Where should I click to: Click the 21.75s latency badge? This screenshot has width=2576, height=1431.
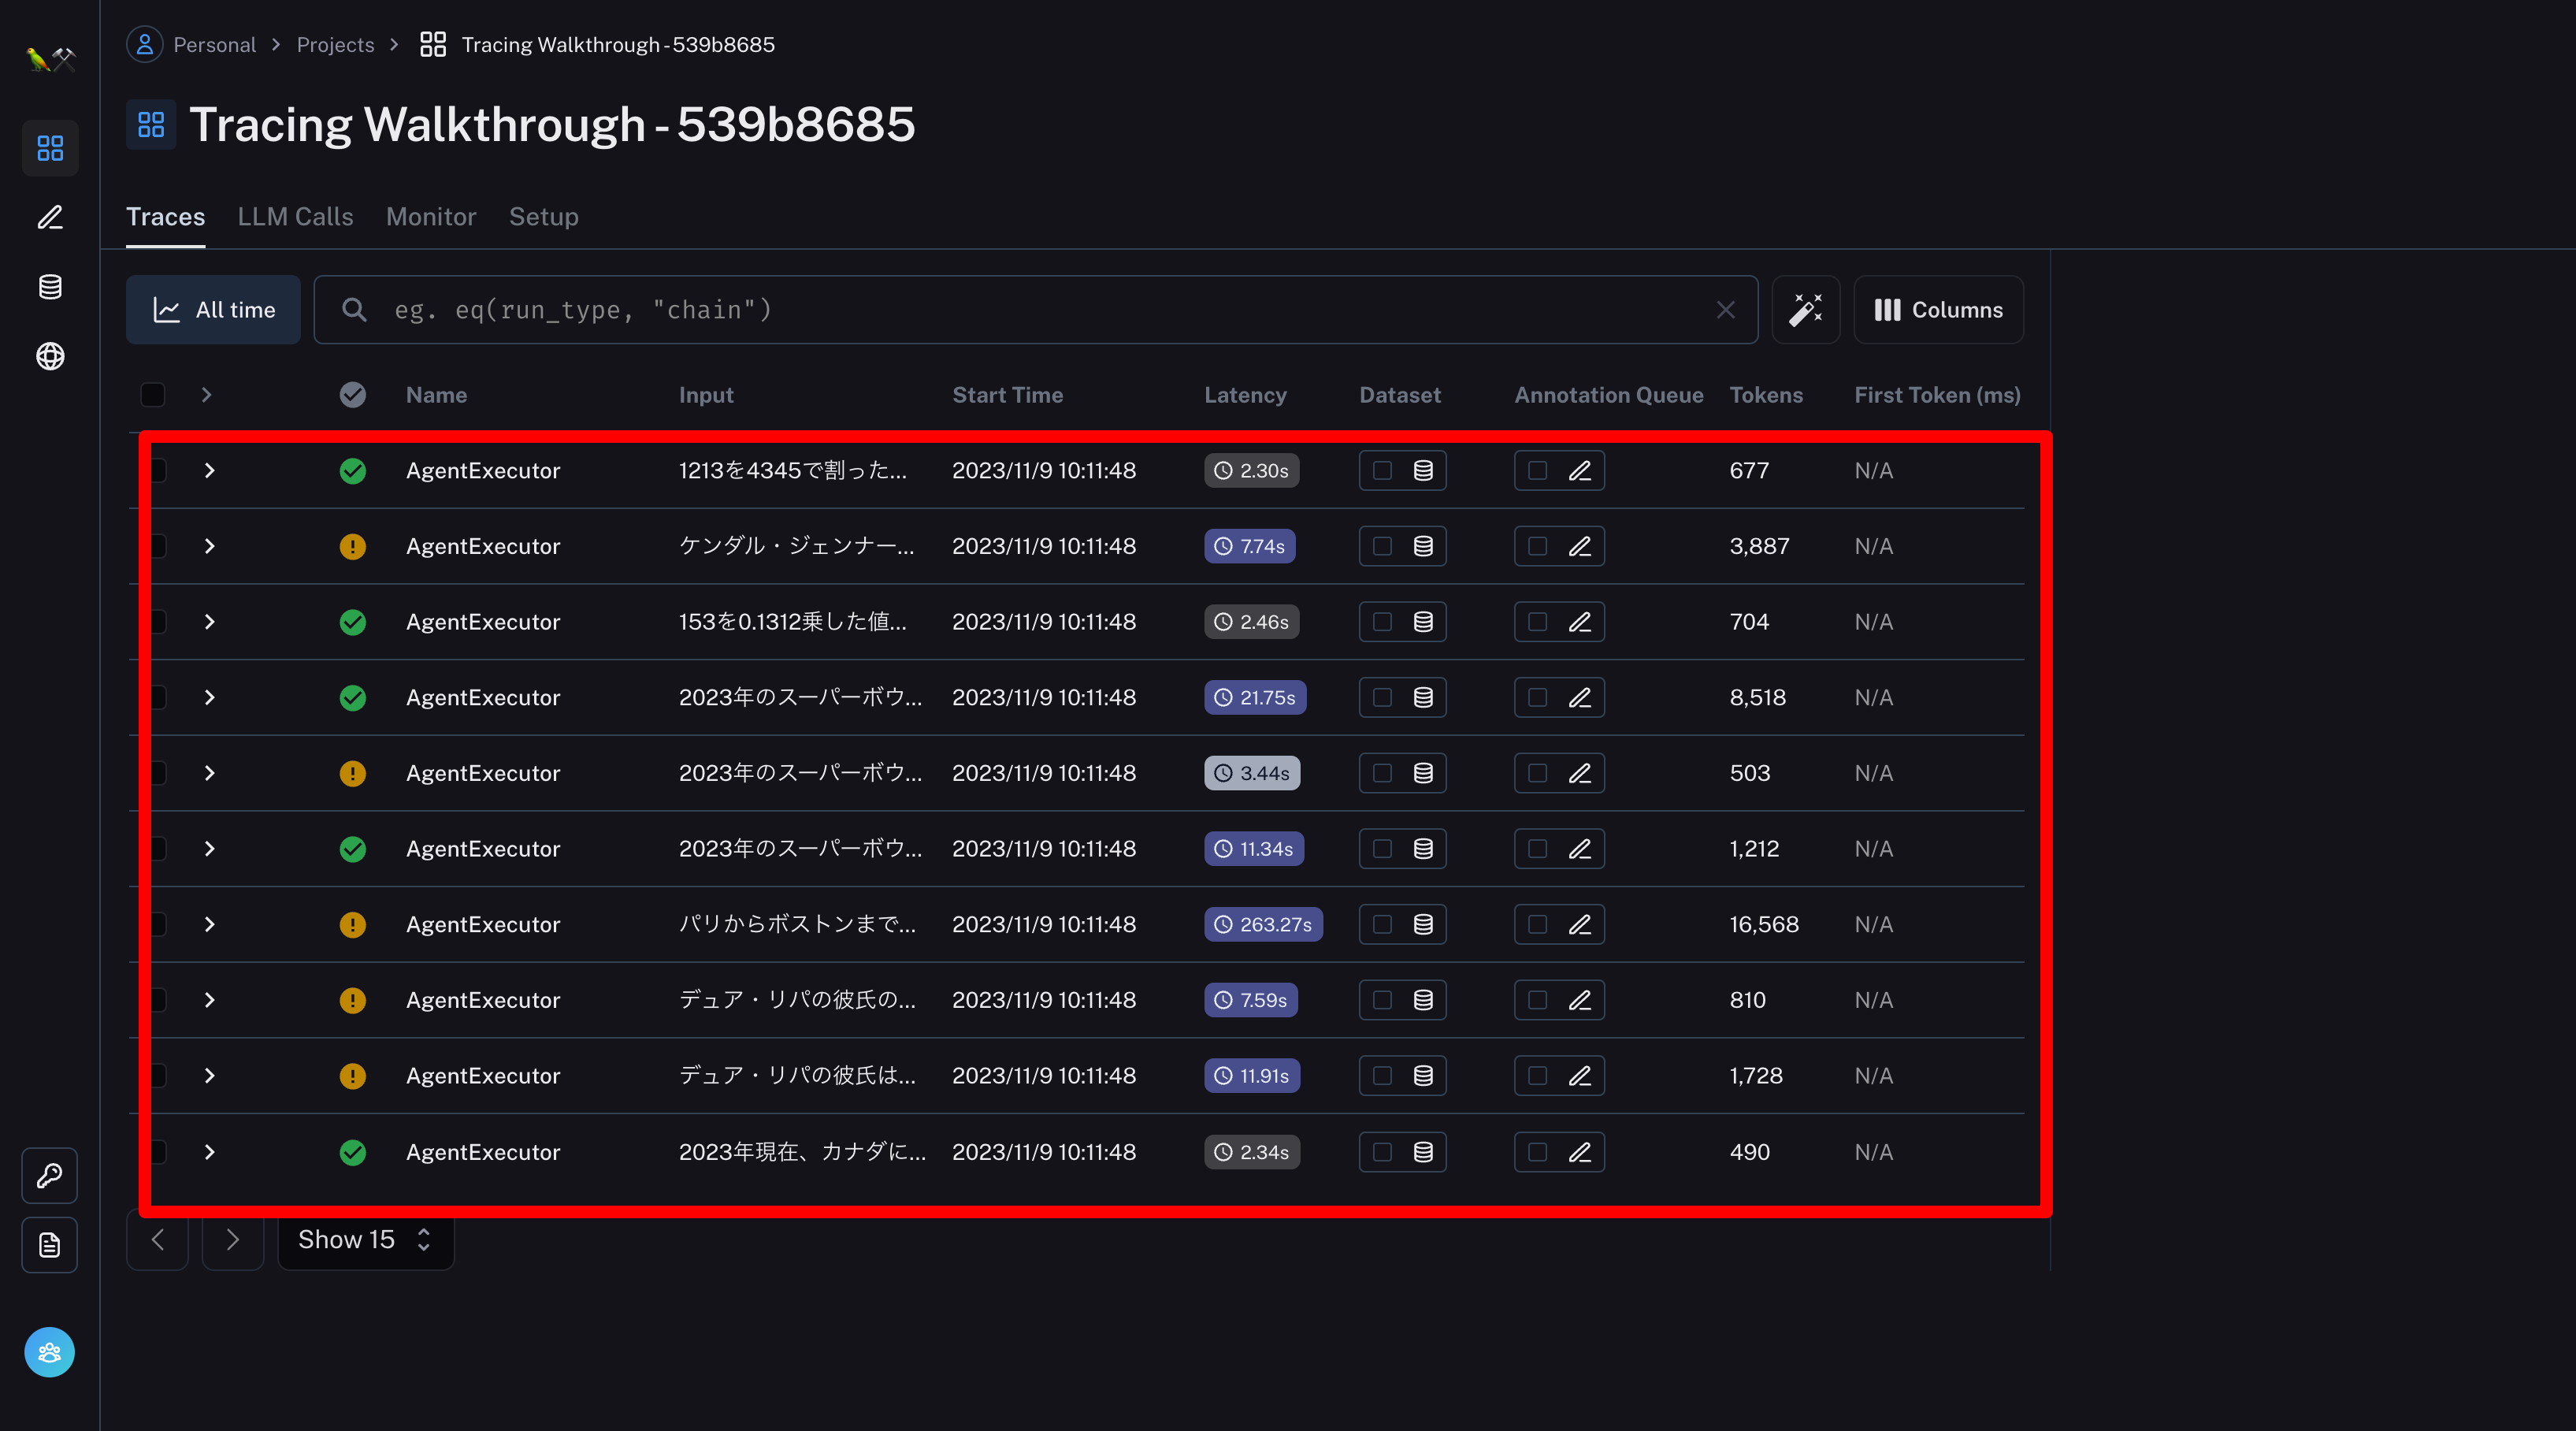coord(1255,698)
